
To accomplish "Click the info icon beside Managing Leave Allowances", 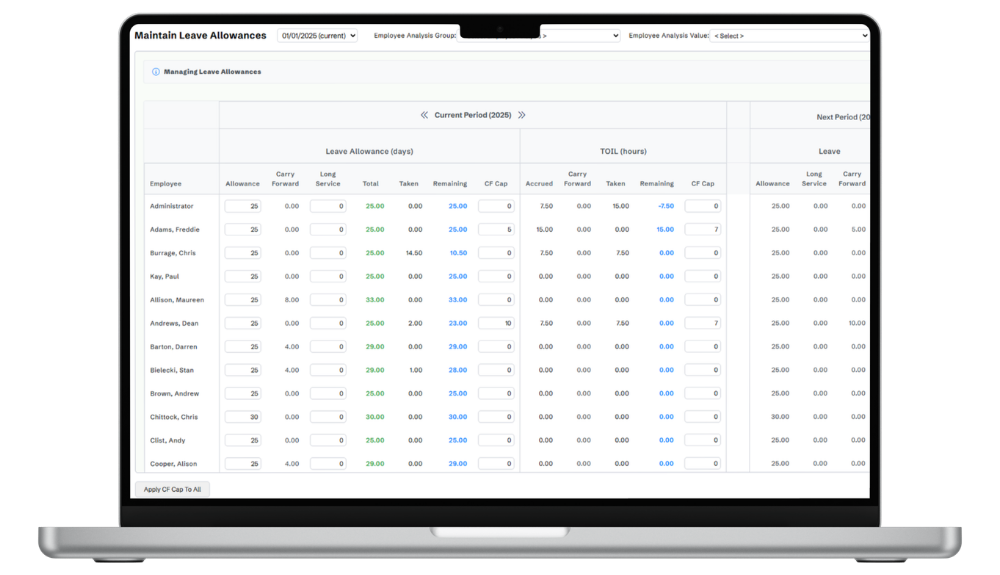I will pyautogui.click(x=156, y=72).
